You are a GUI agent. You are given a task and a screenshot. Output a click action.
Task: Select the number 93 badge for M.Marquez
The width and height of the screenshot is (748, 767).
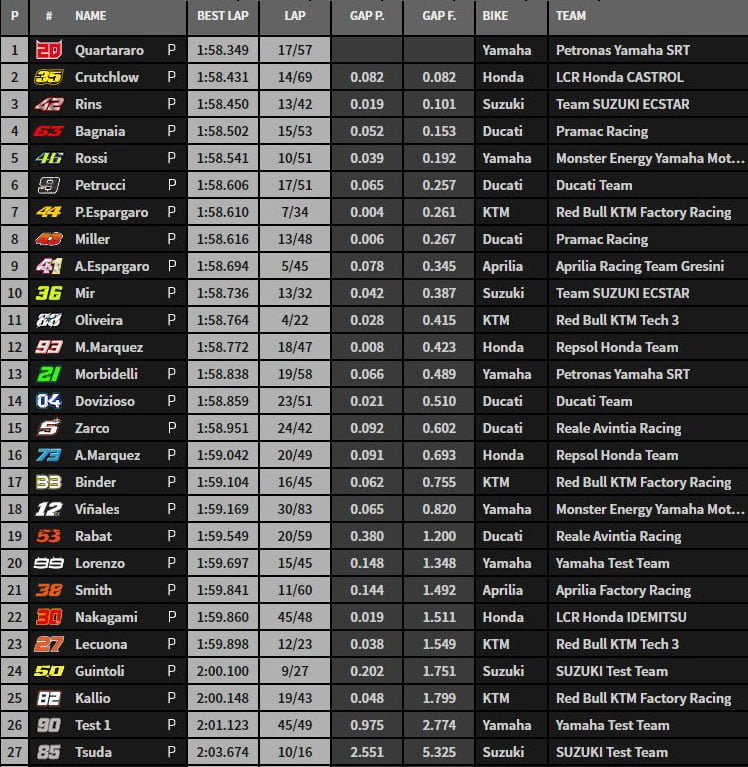tap(48, 347)
